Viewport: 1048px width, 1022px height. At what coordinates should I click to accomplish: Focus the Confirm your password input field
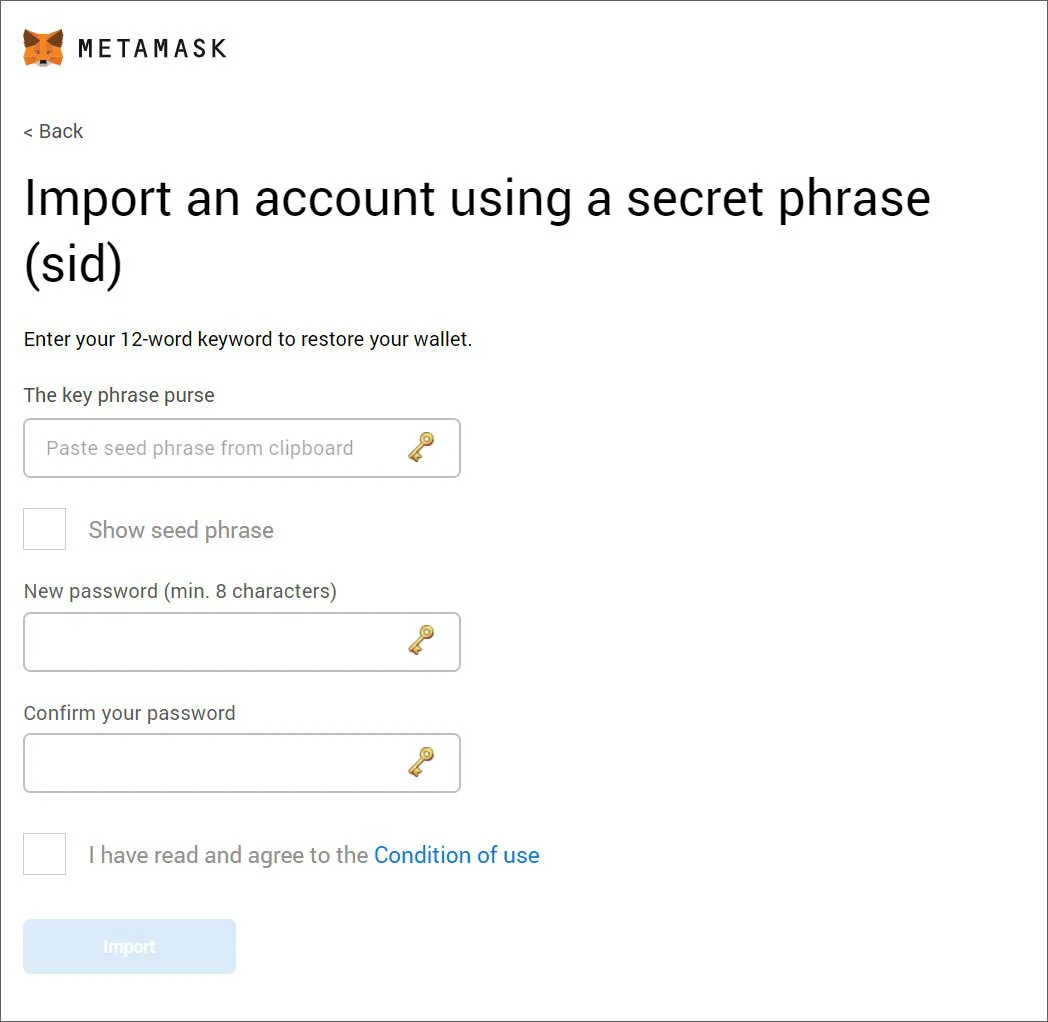[x=242, y=763]
